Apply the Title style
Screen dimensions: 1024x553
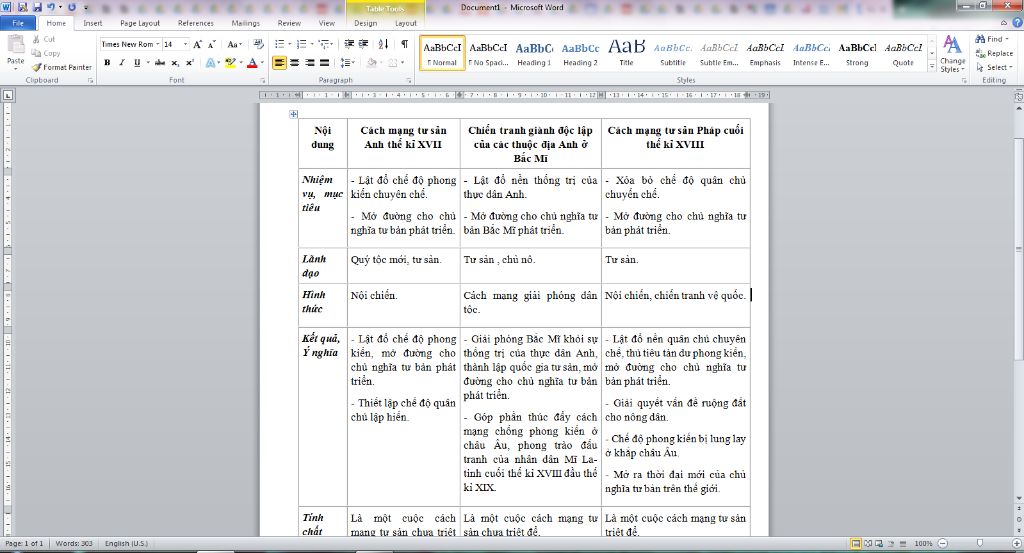point(626,53)
